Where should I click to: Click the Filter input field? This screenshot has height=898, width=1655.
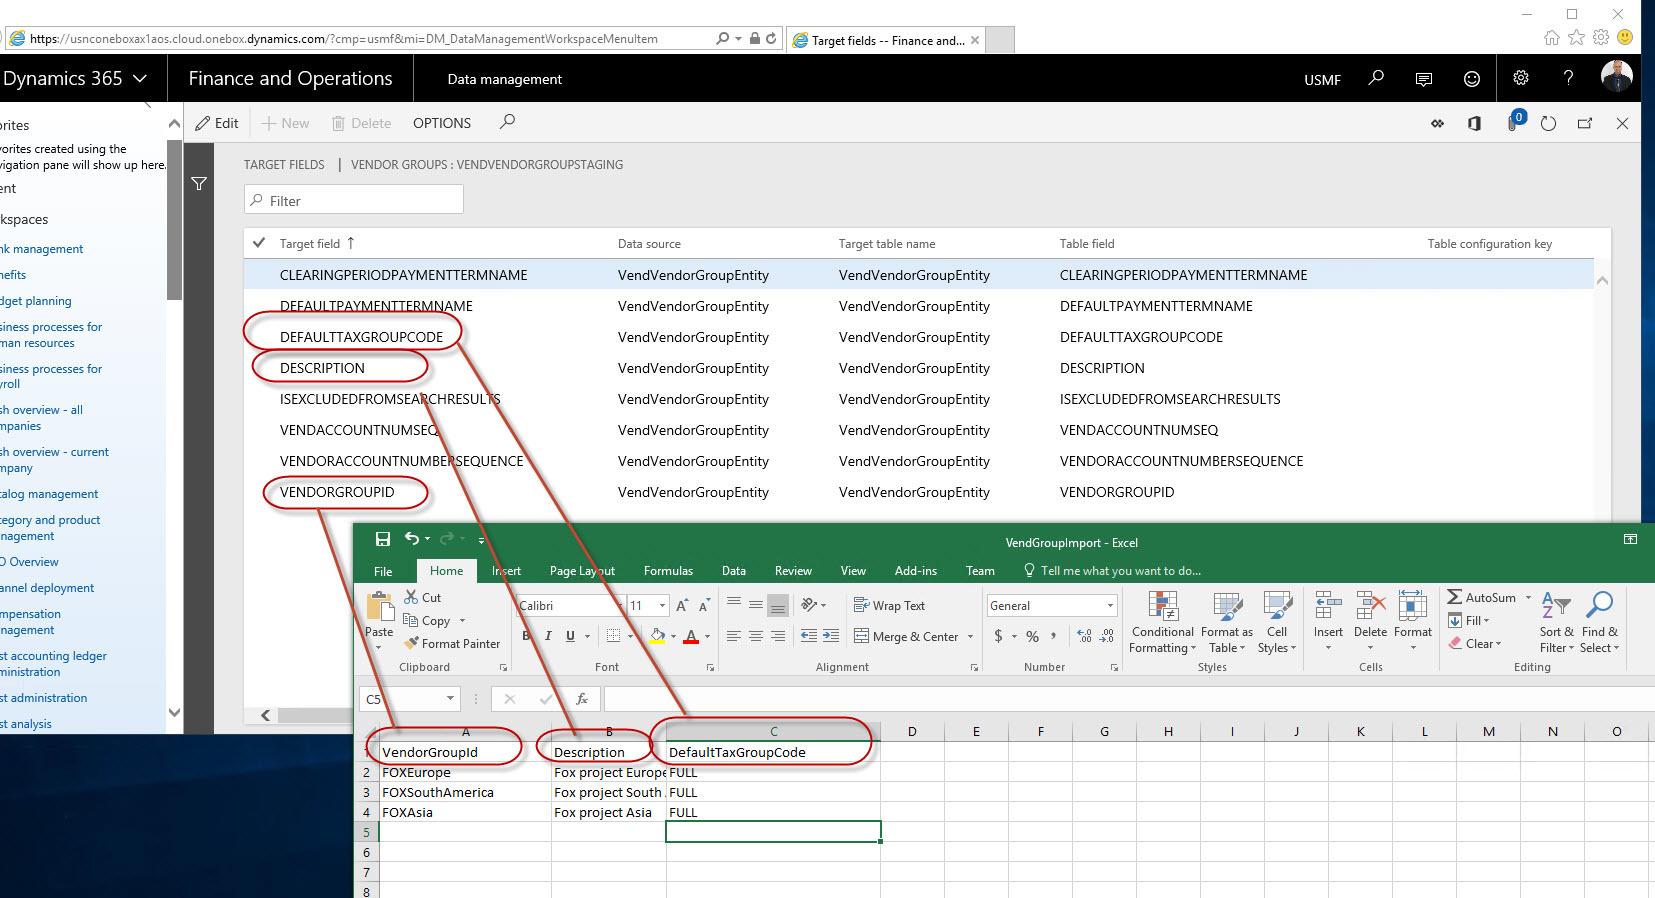[353, 200]
